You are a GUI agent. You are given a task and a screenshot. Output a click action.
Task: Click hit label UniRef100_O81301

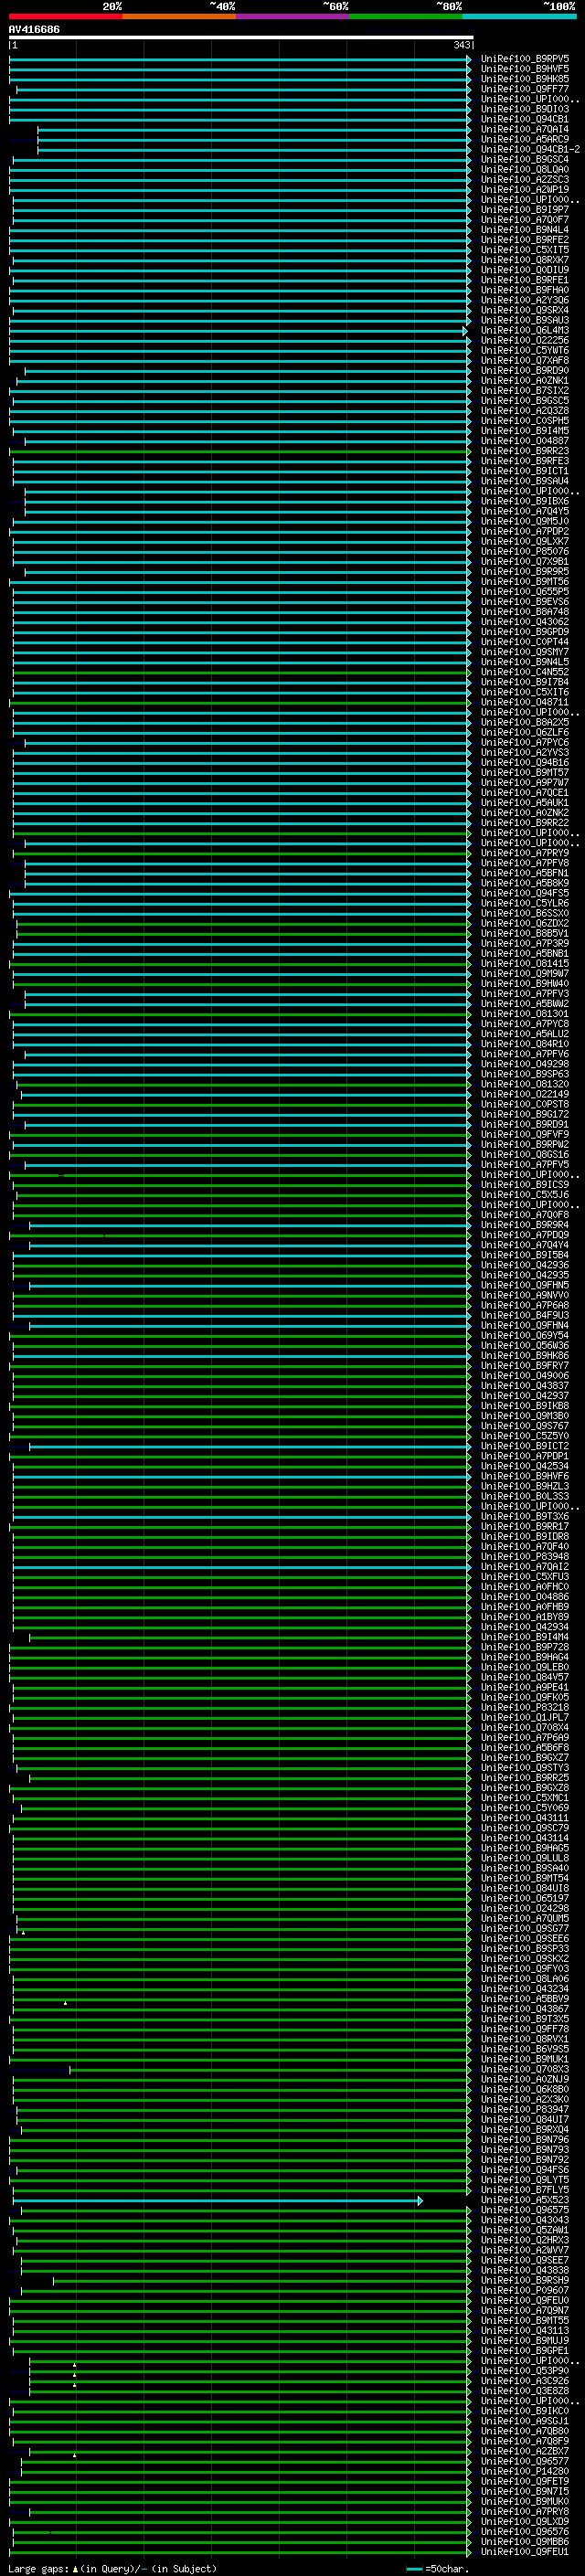(525, 1014)
